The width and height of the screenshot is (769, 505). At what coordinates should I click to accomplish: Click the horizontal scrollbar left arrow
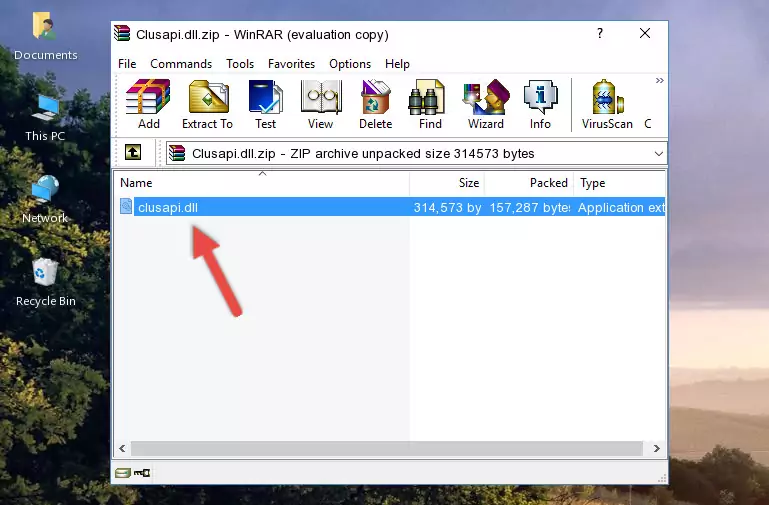pos(122,448)
